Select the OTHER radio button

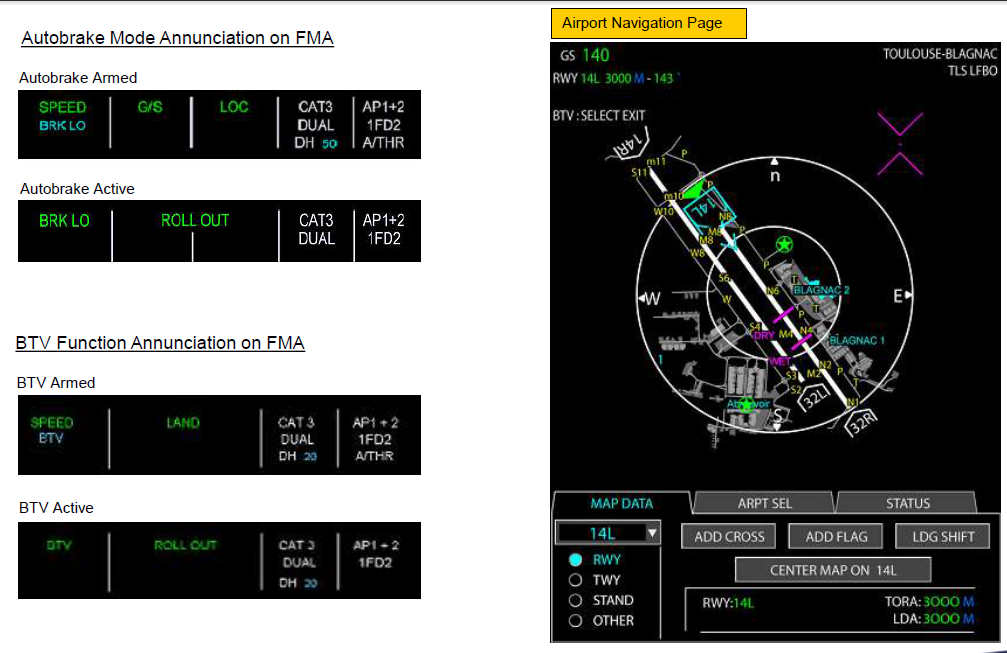[575, 621]
